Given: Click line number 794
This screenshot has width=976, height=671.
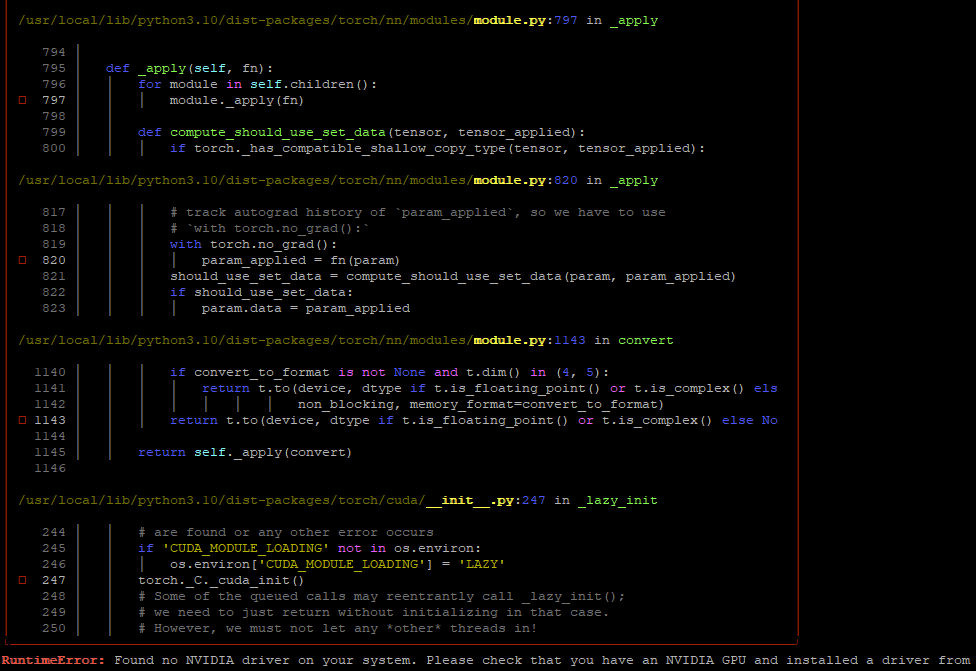Looking at the screenshot, I should (x=54, y=52).
